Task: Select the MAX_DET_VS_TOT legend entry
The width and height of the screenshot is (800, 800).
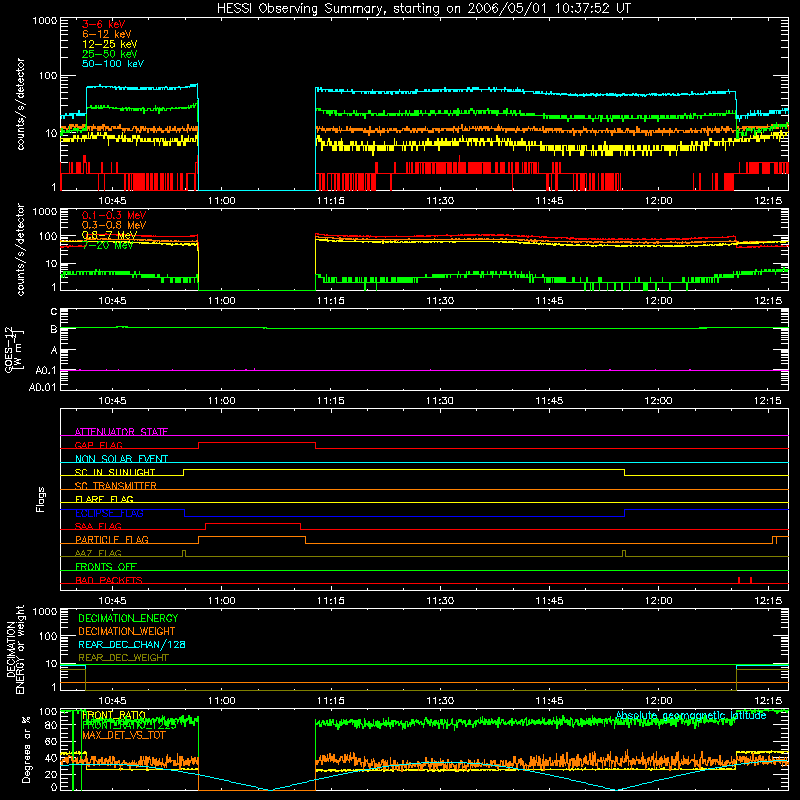Action: (x=123, y=735)
